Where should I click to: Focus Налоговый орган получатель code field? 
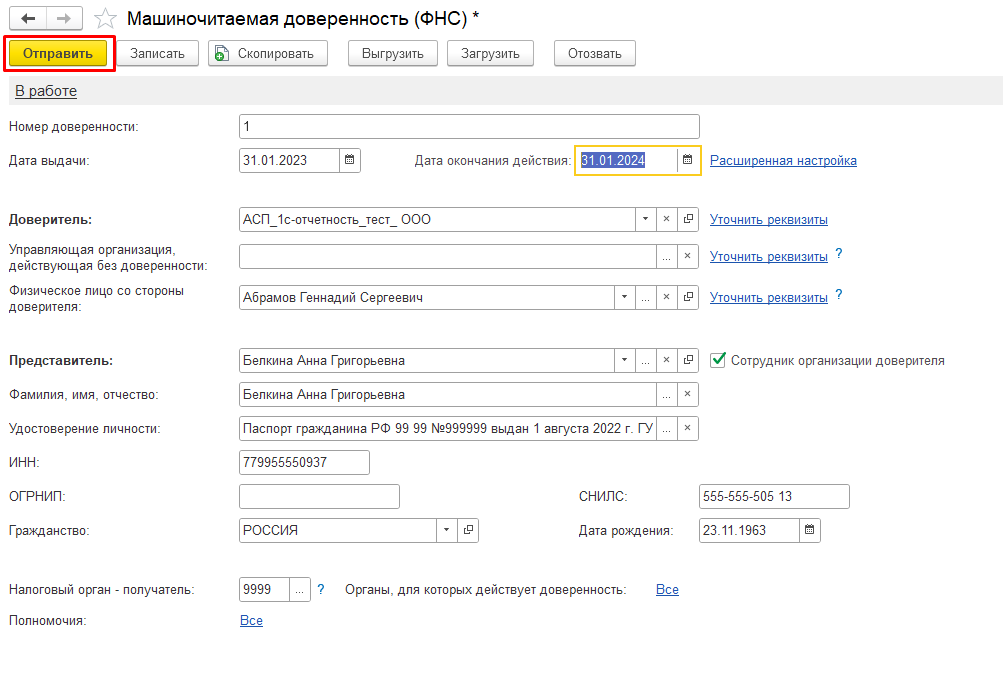[264, 589]
